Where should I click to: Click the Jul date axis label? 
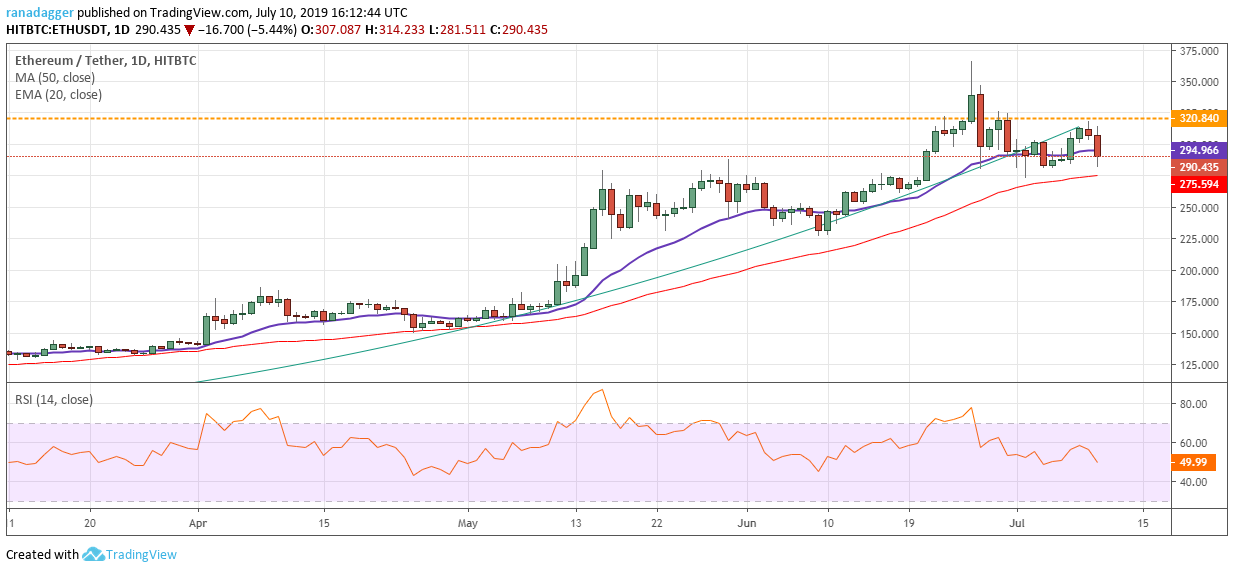[x=1016, y=522]
